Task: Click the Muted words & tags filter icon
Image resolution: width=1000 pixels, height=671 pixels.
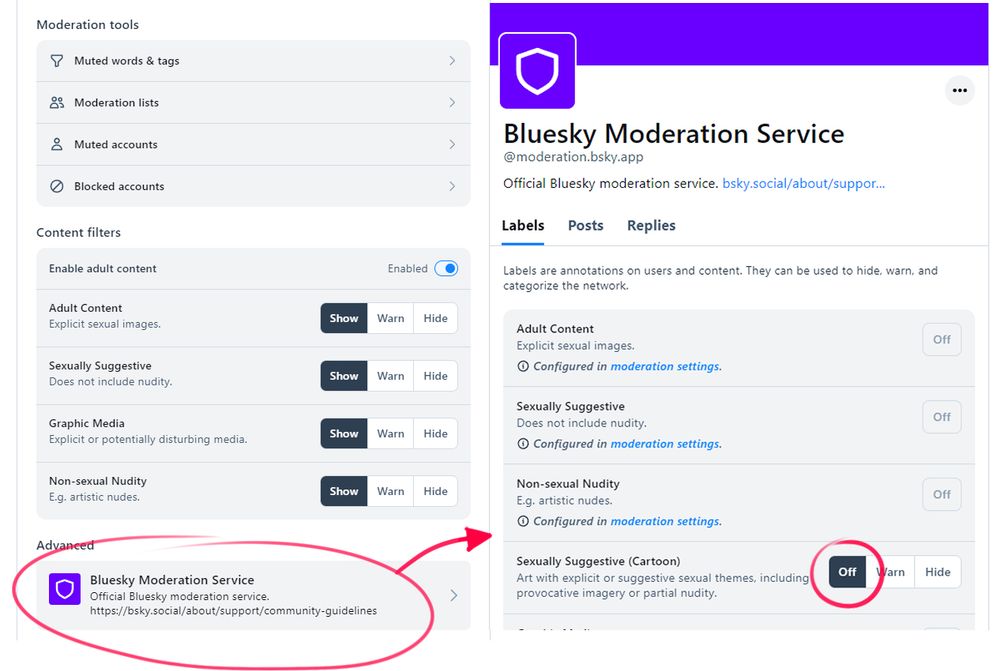Action: click(57, 61)
